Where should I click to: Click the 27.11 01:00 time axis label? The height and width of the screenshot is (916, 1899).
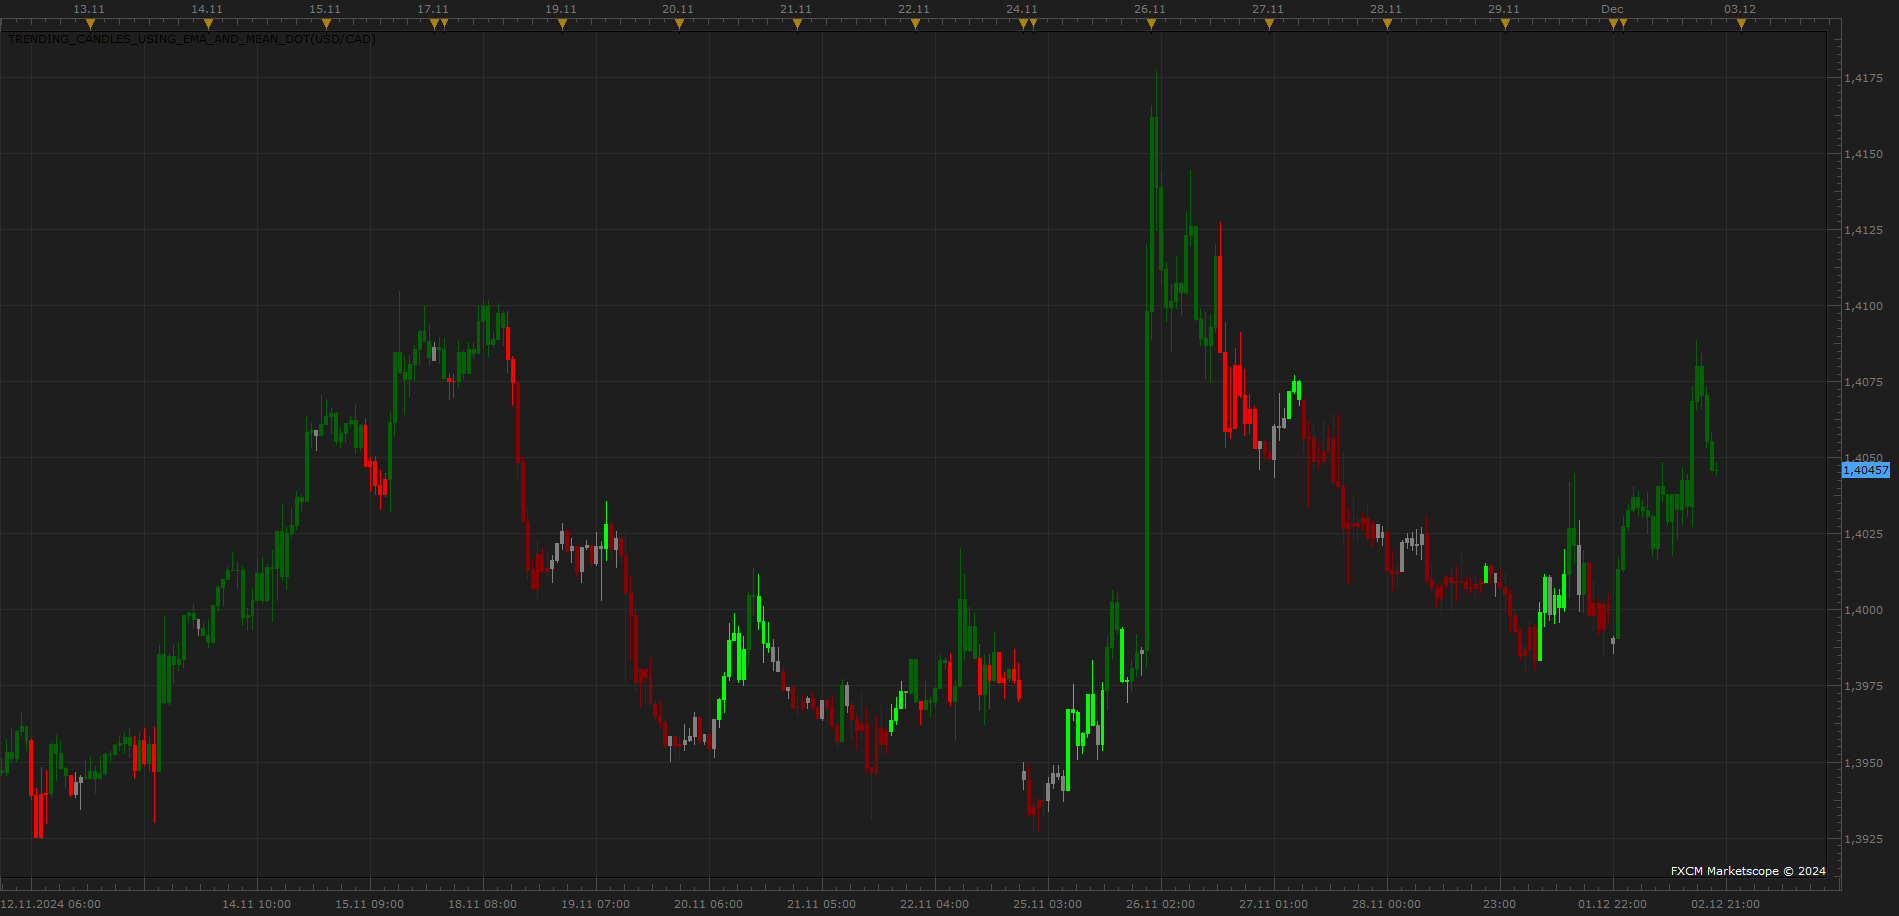pos(1273,904)
